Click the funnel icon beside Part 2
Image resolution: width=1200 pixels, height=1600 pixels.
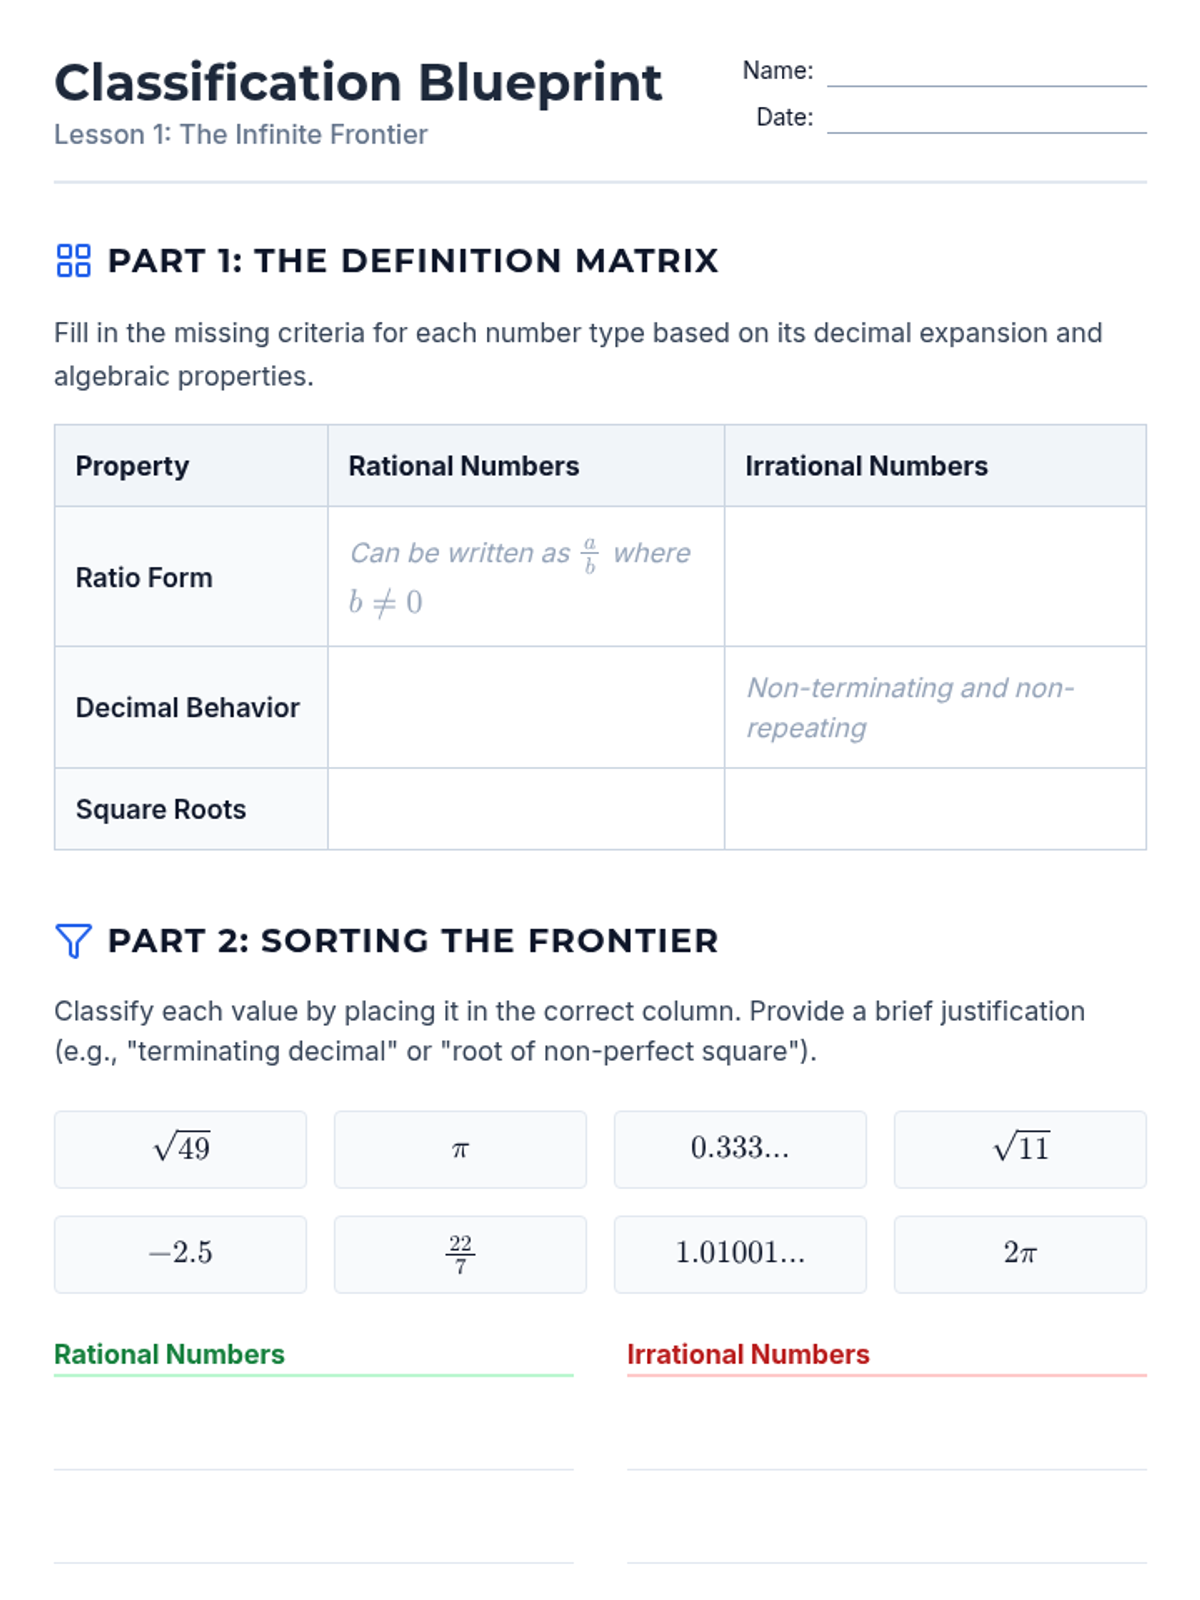[73, 941]
